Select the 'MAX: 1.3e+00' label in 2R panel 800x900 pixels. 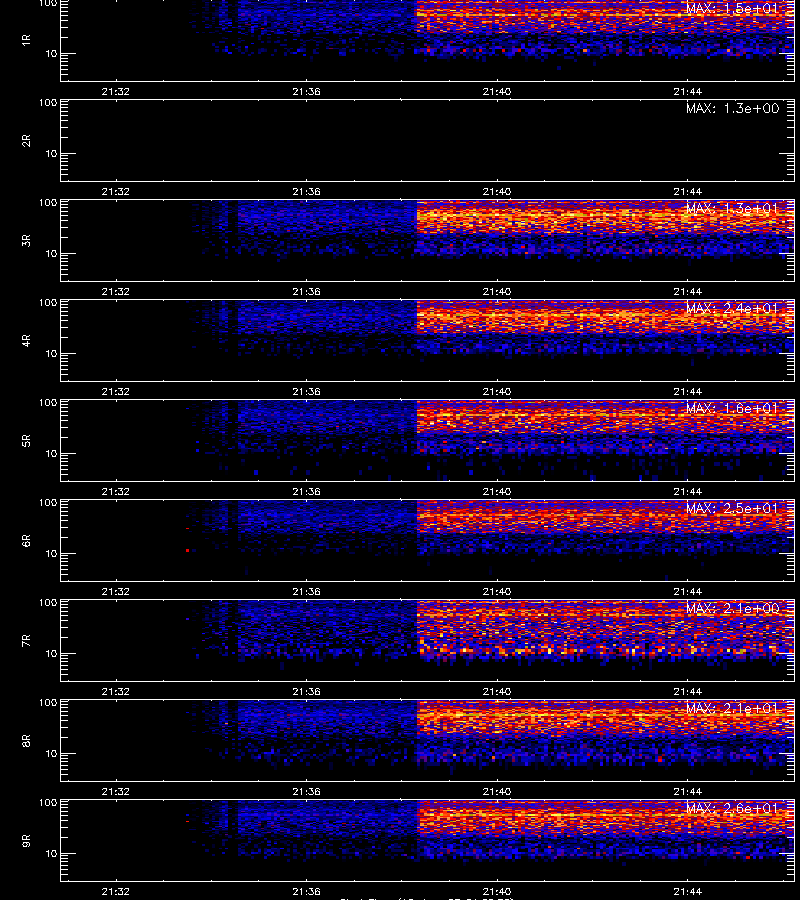pyautogui.click(x=733, y=108)
